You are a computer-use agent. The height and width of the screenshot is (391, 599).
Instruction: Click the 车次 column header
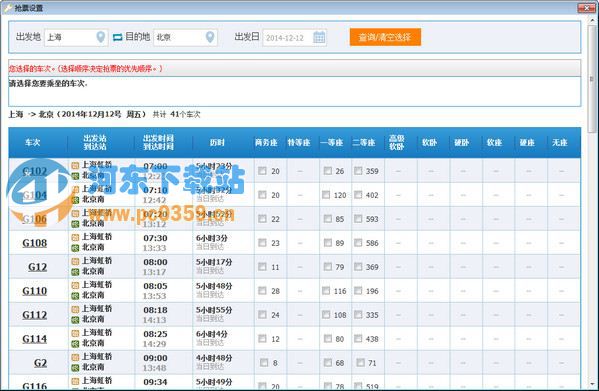[32, 142]
